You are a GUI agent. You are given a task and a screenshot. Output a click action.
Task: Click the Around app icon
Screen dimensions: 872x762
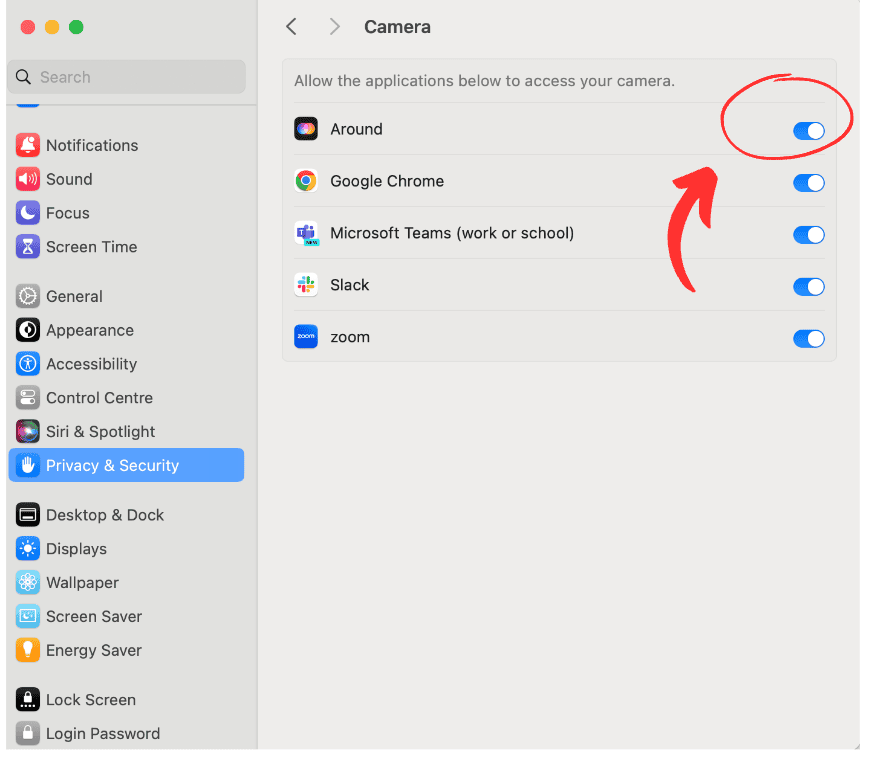tap(306, 129)
